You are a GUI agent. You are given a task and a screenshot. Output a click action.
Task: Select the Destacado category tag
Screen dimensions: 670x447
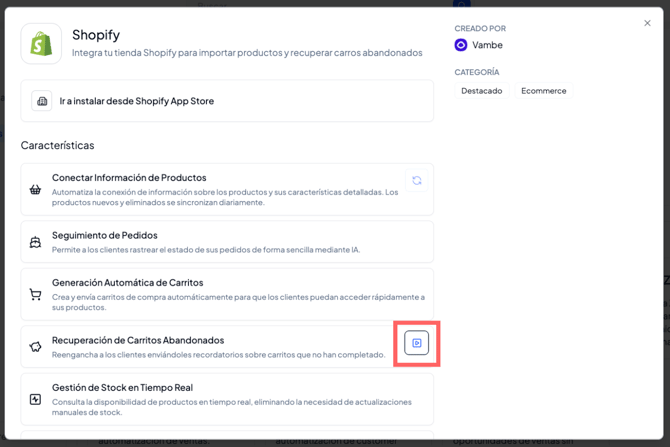pyautogui.click(x=481, y=91)
